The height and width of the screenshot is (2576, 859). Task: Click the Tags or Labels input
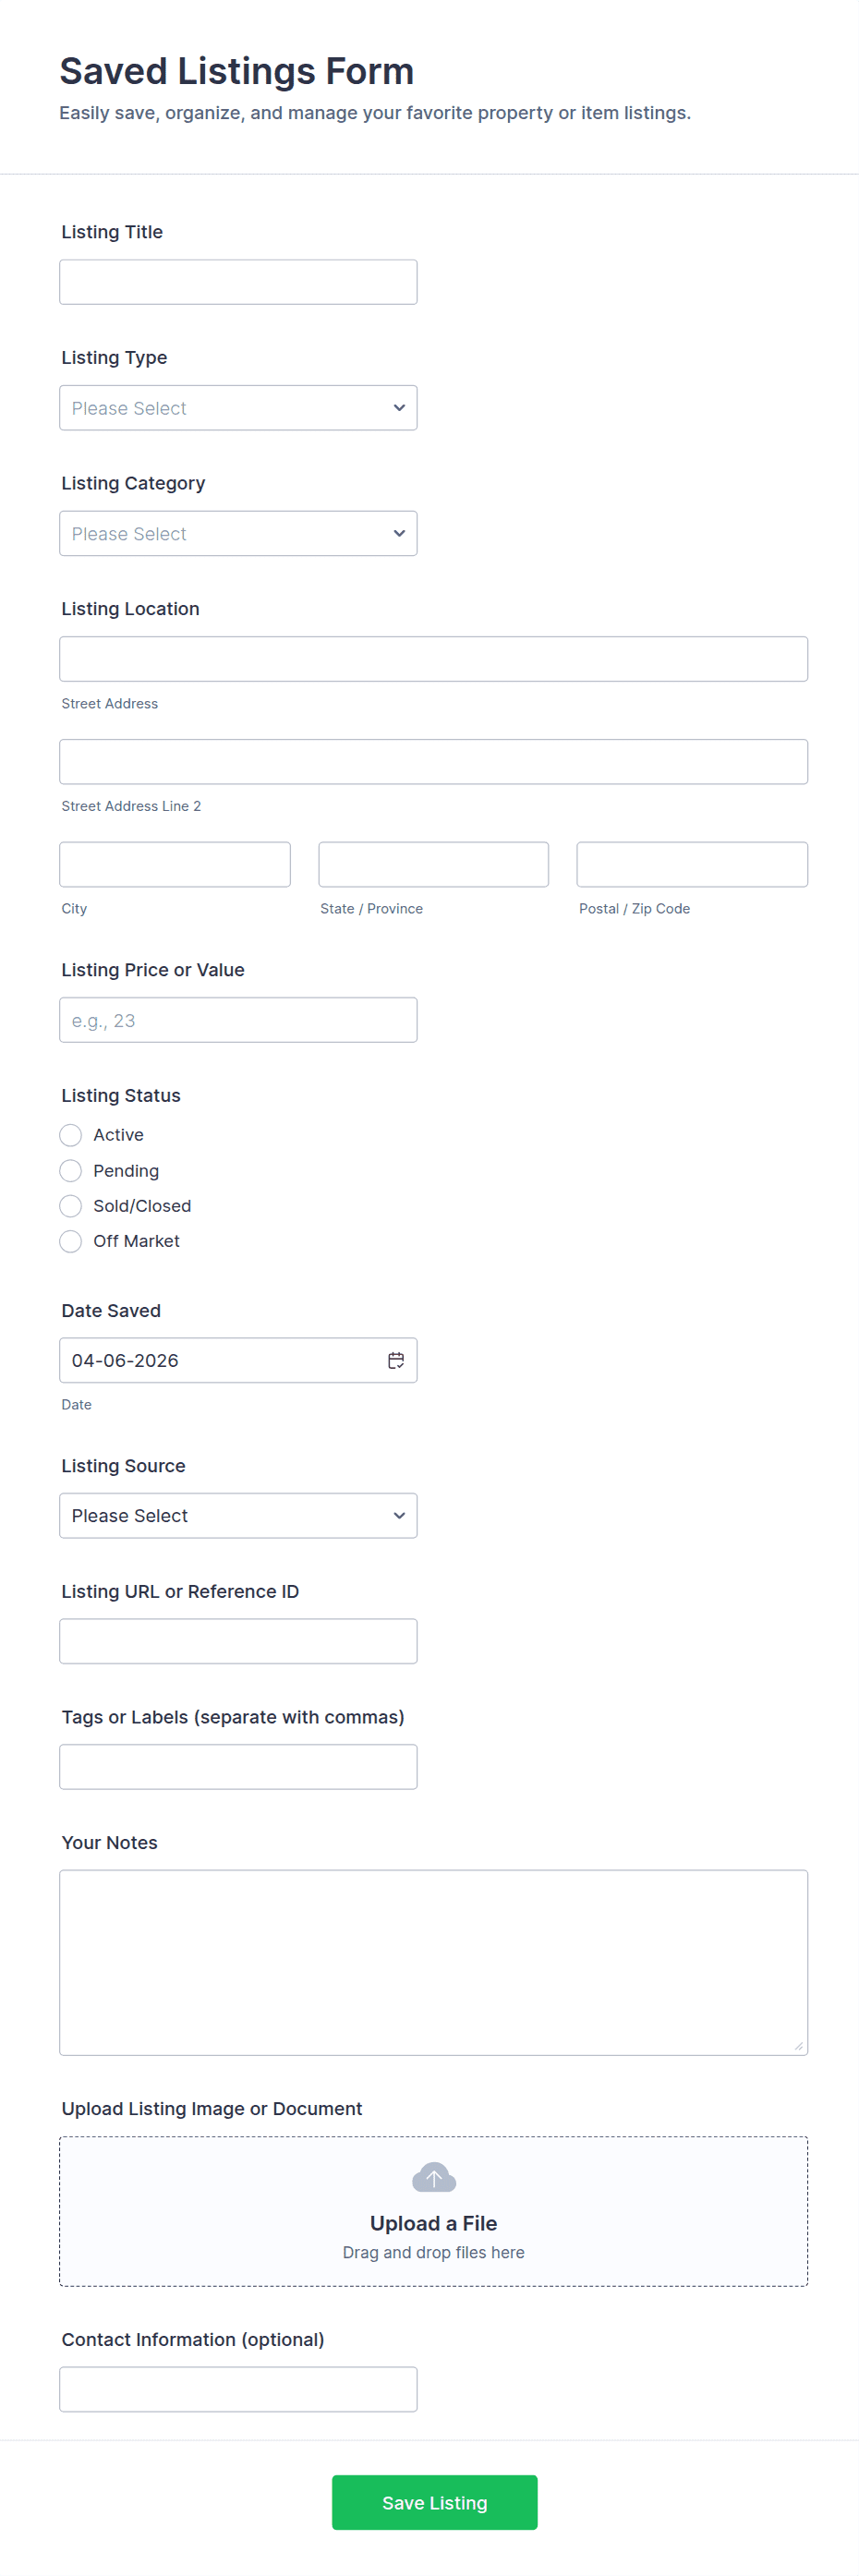pos(238,1767)
